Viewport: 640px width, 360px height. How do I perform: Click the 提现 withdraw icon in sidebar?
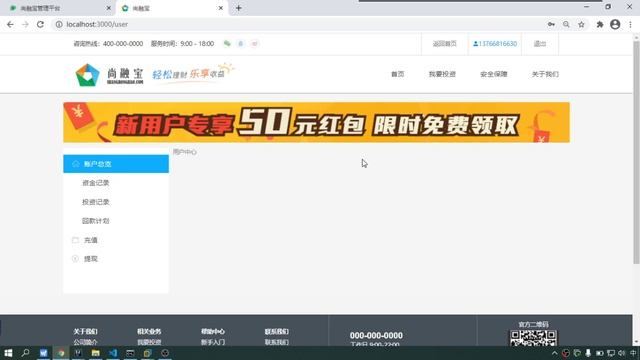(75, 258)
